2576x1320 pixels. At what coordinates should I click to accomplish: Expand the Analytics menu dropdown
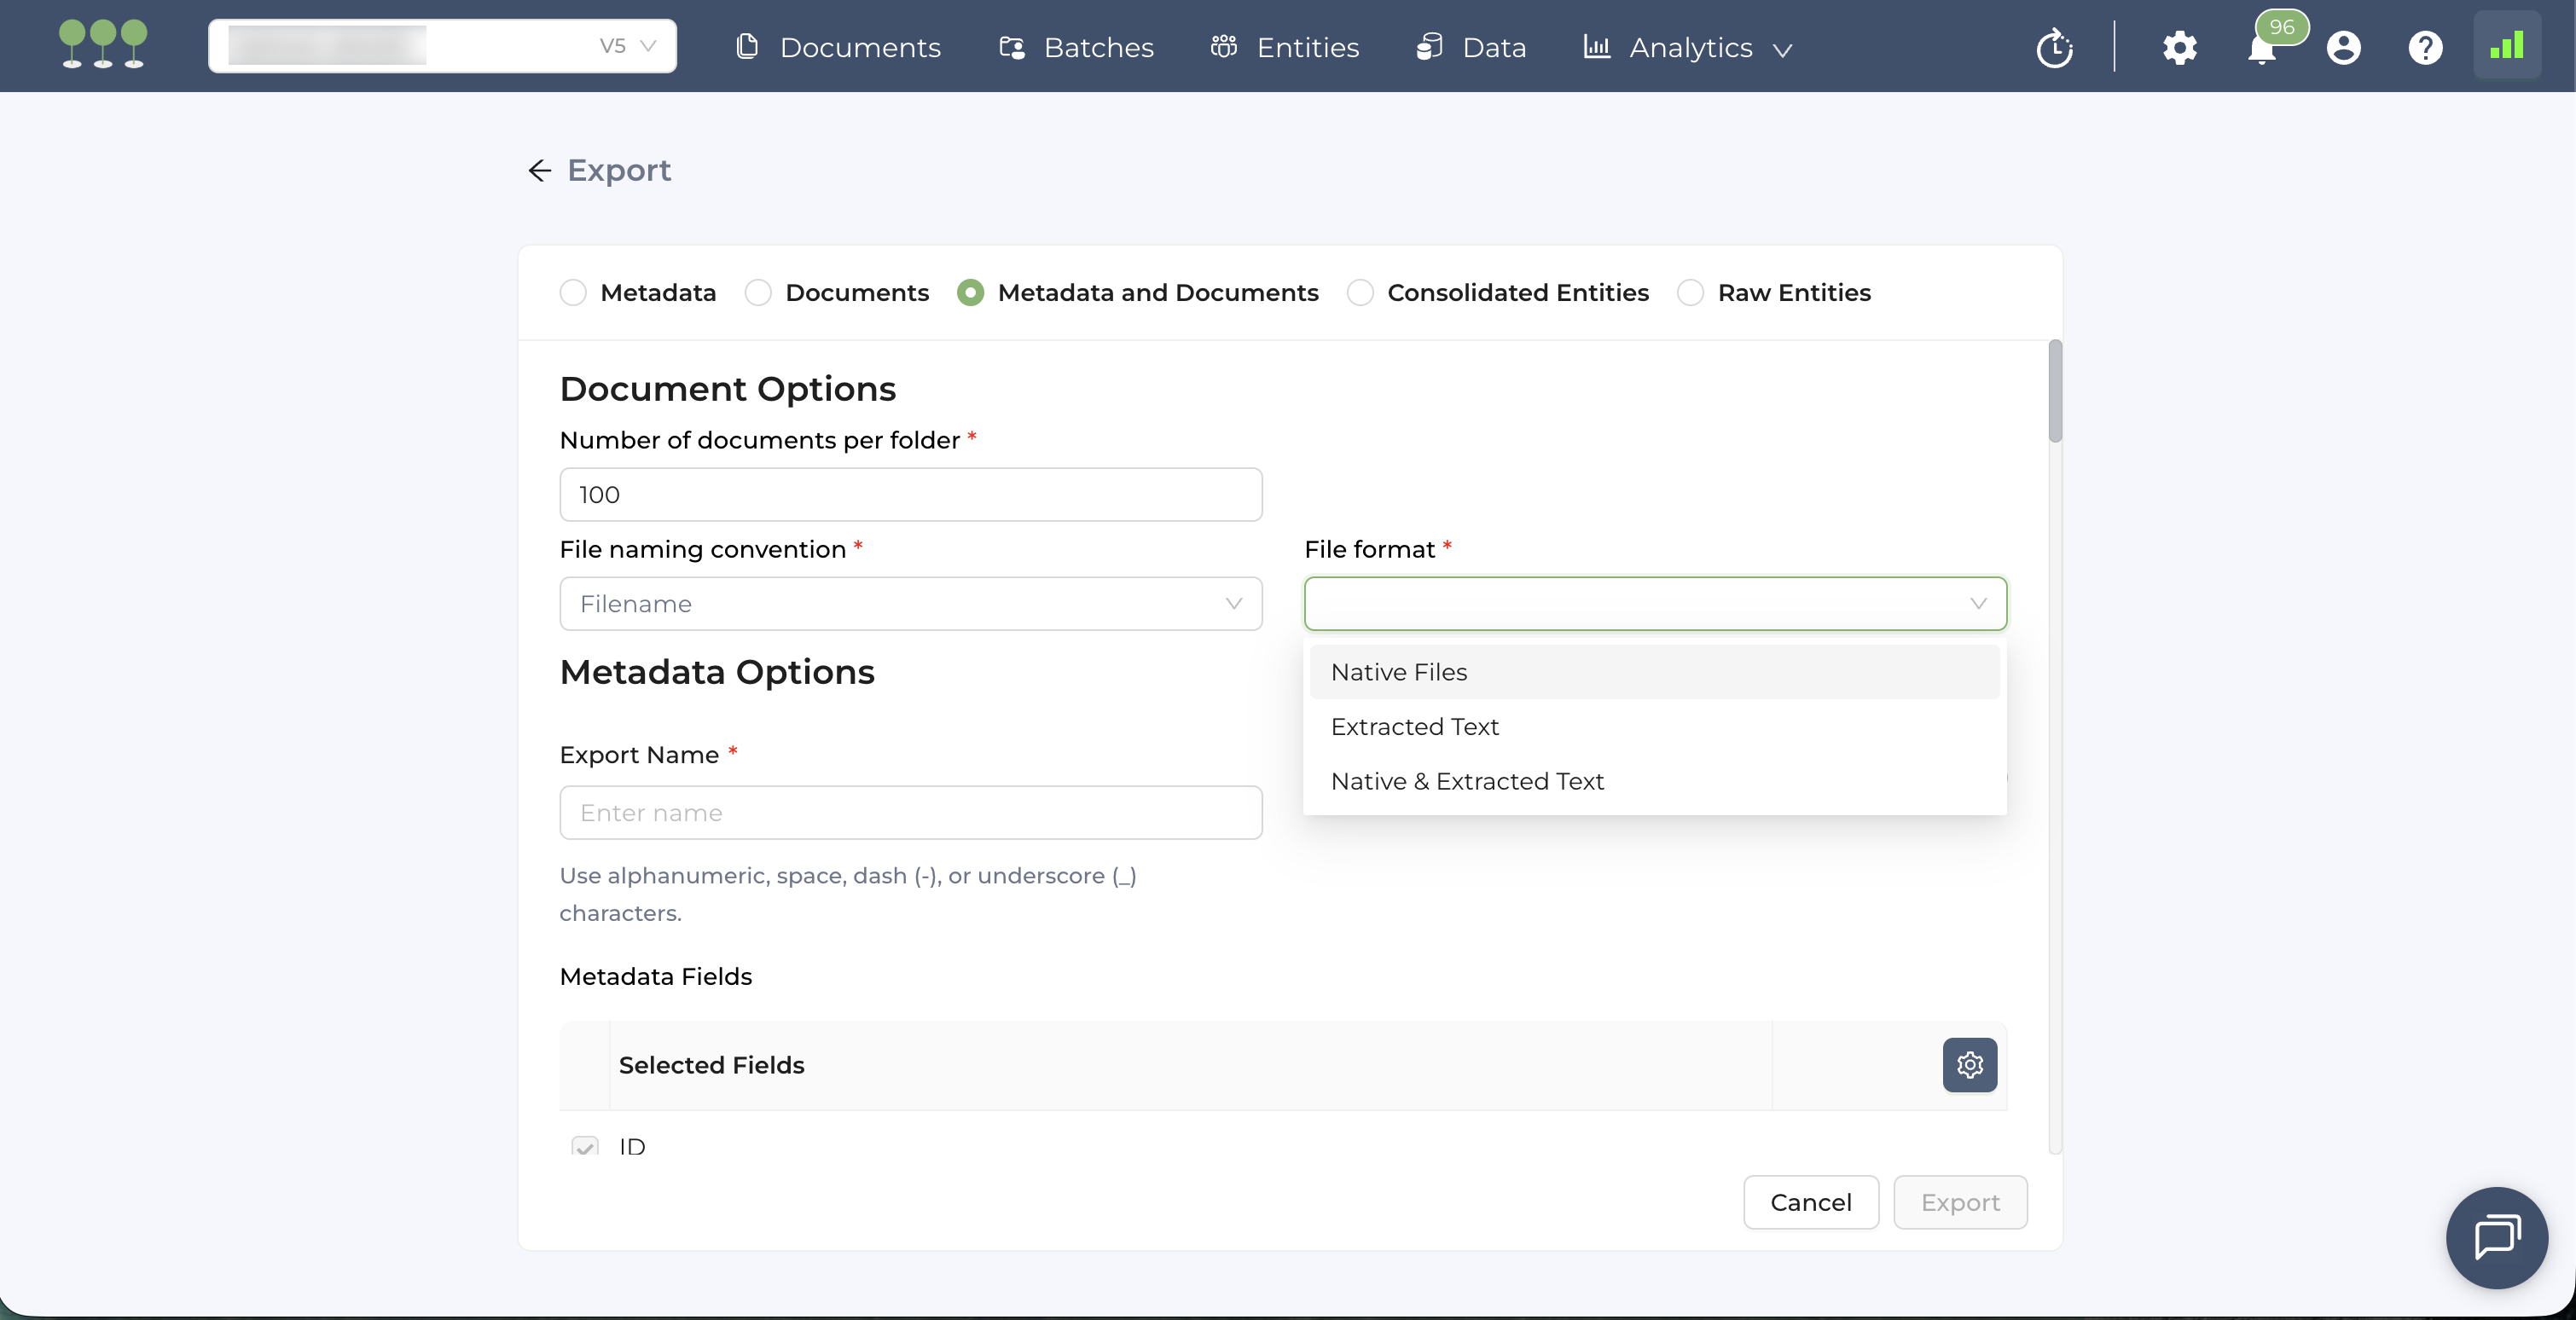(1689, 47)
